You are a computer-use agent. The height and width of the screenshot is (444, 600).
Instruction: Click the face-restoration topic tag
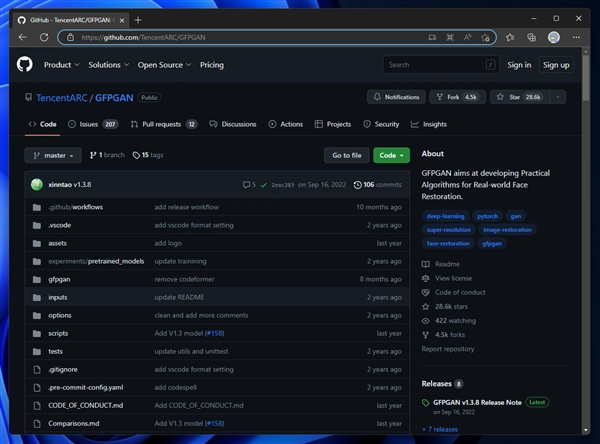[448, 243]
